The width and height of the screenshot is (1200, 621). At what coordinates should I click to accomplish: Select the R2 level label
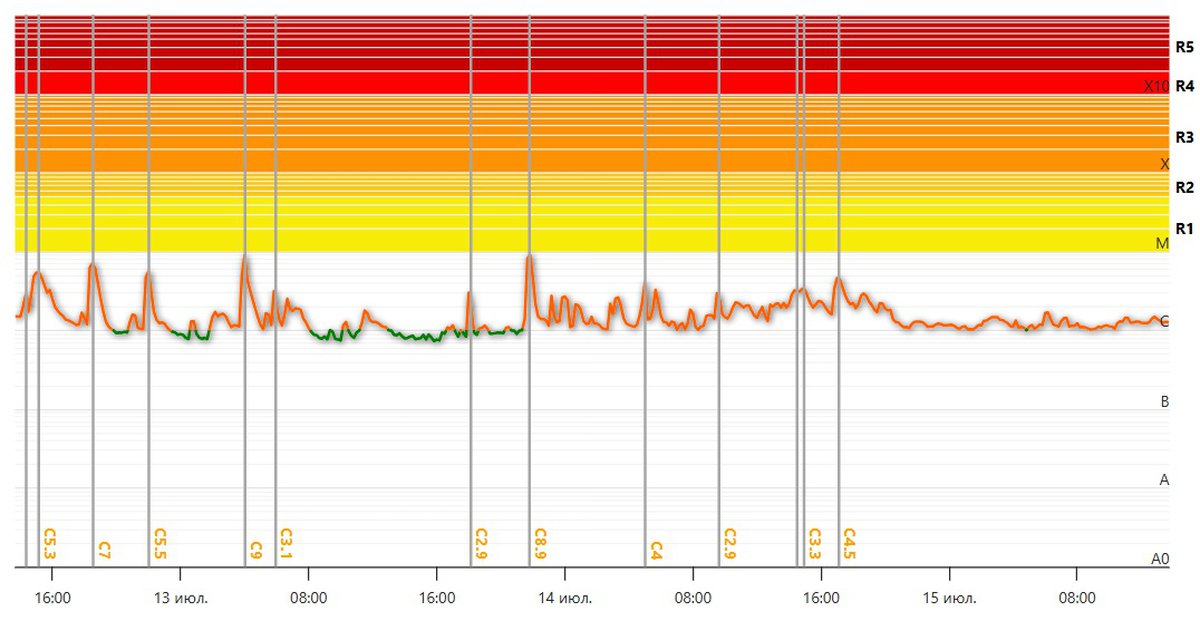(1184, 188)
